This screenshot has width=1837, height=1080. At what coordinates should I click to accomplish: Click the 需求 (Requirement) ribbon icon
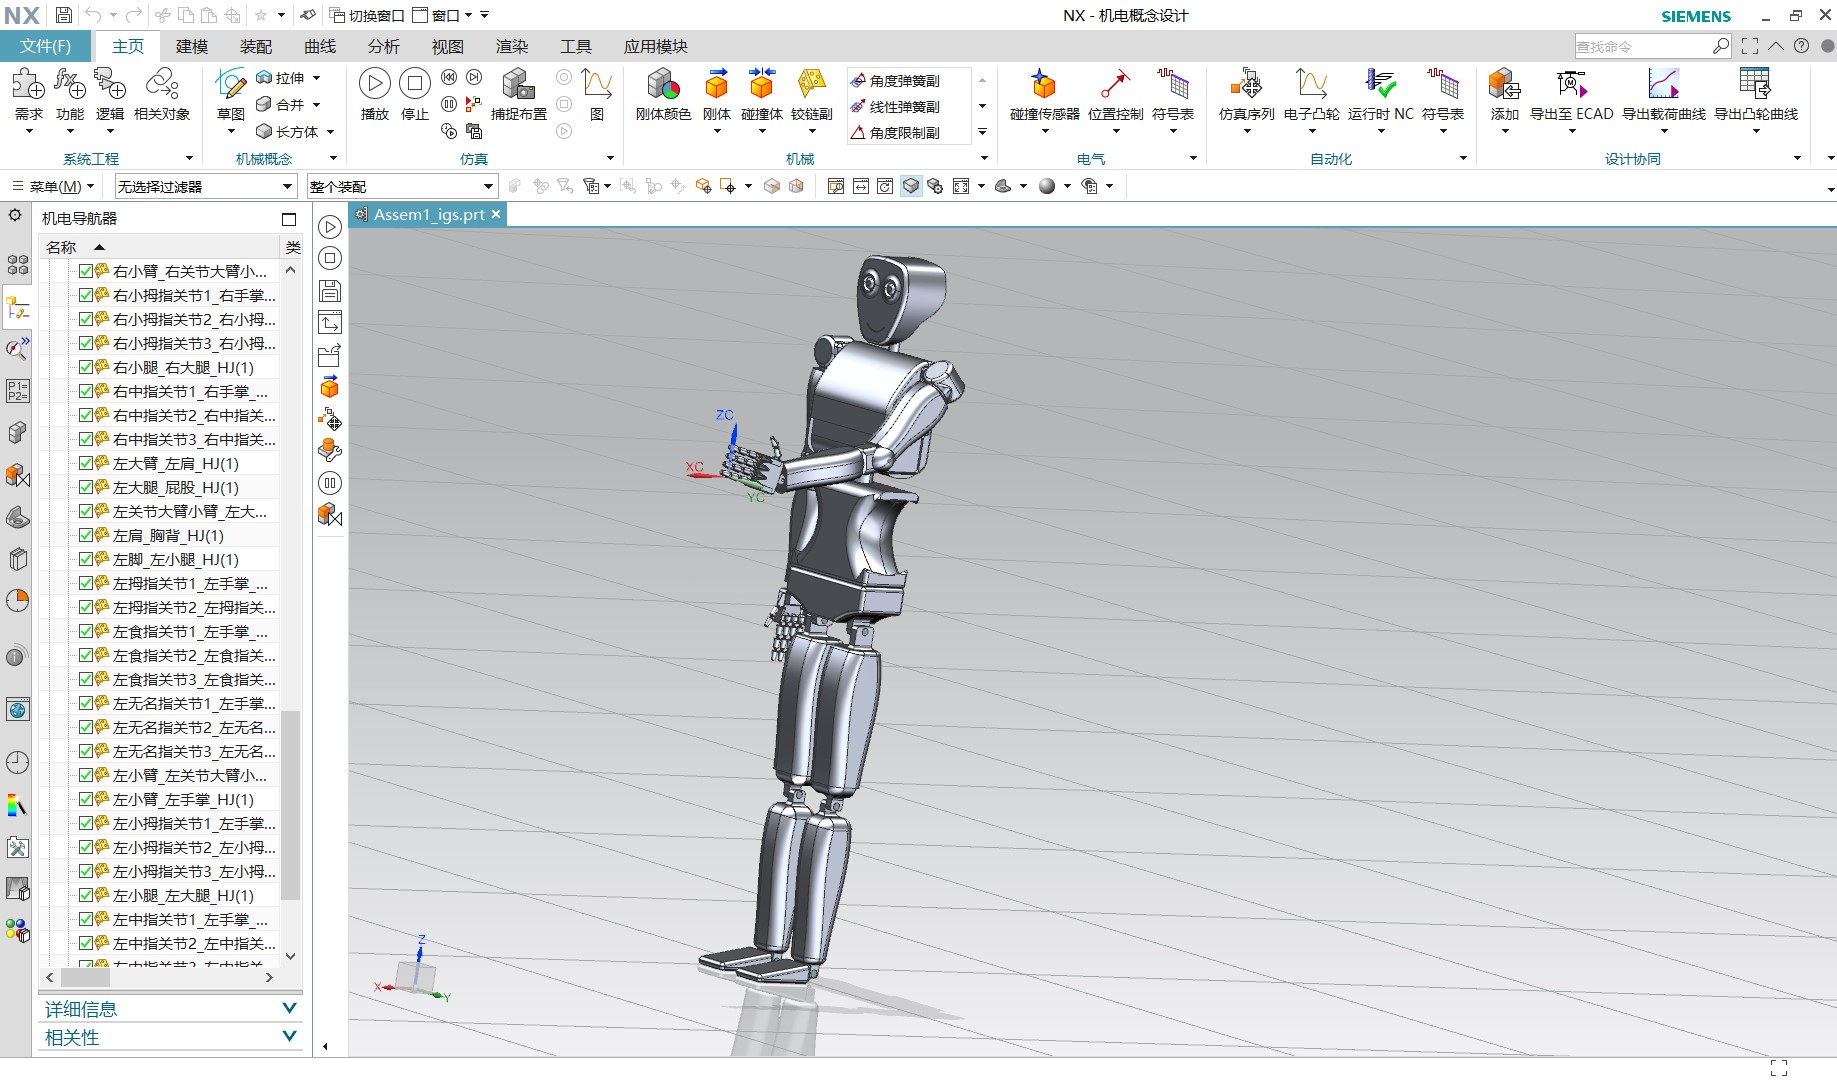28,84
